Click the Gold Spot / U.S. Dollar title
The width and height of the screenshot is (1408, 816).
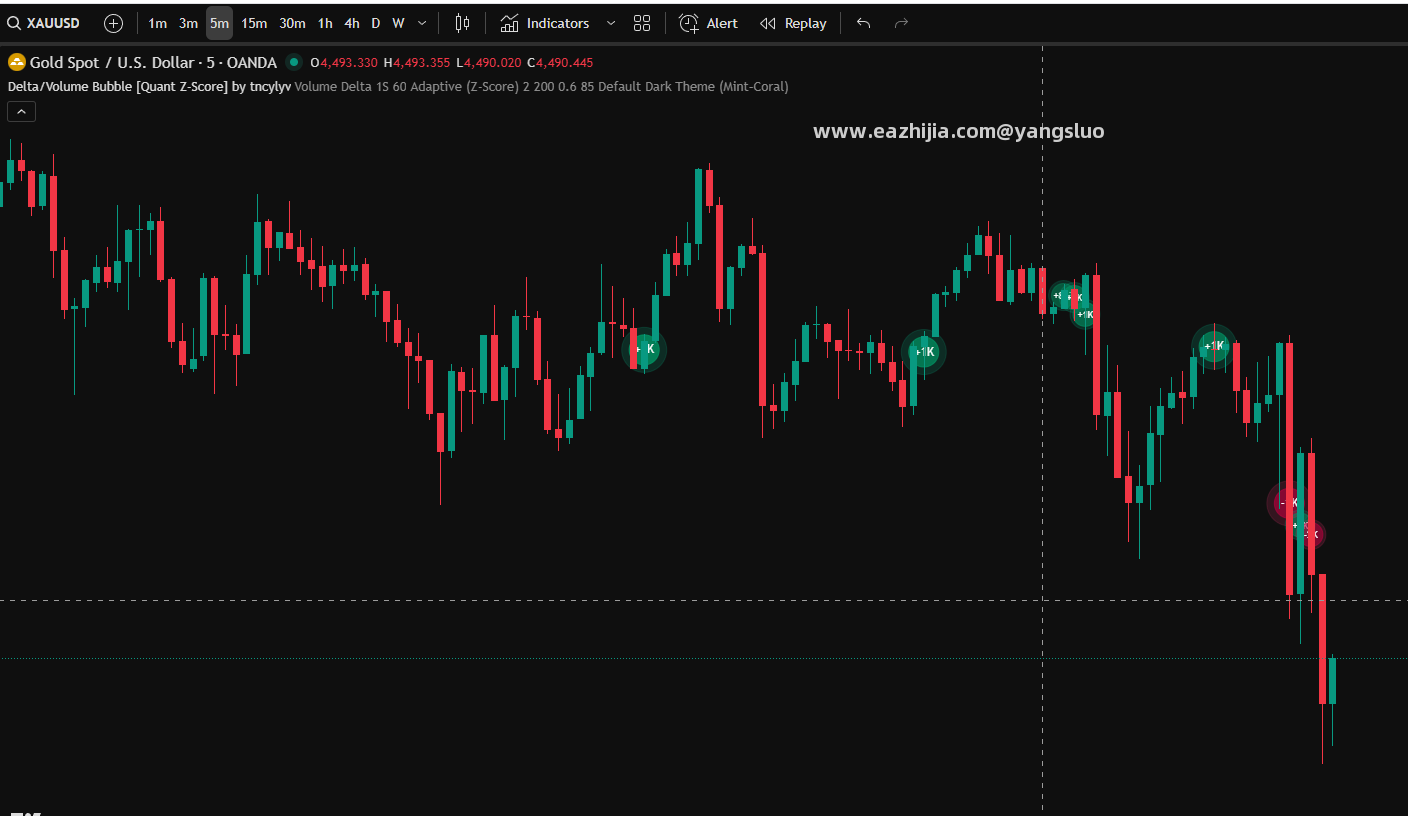[114, 62]
